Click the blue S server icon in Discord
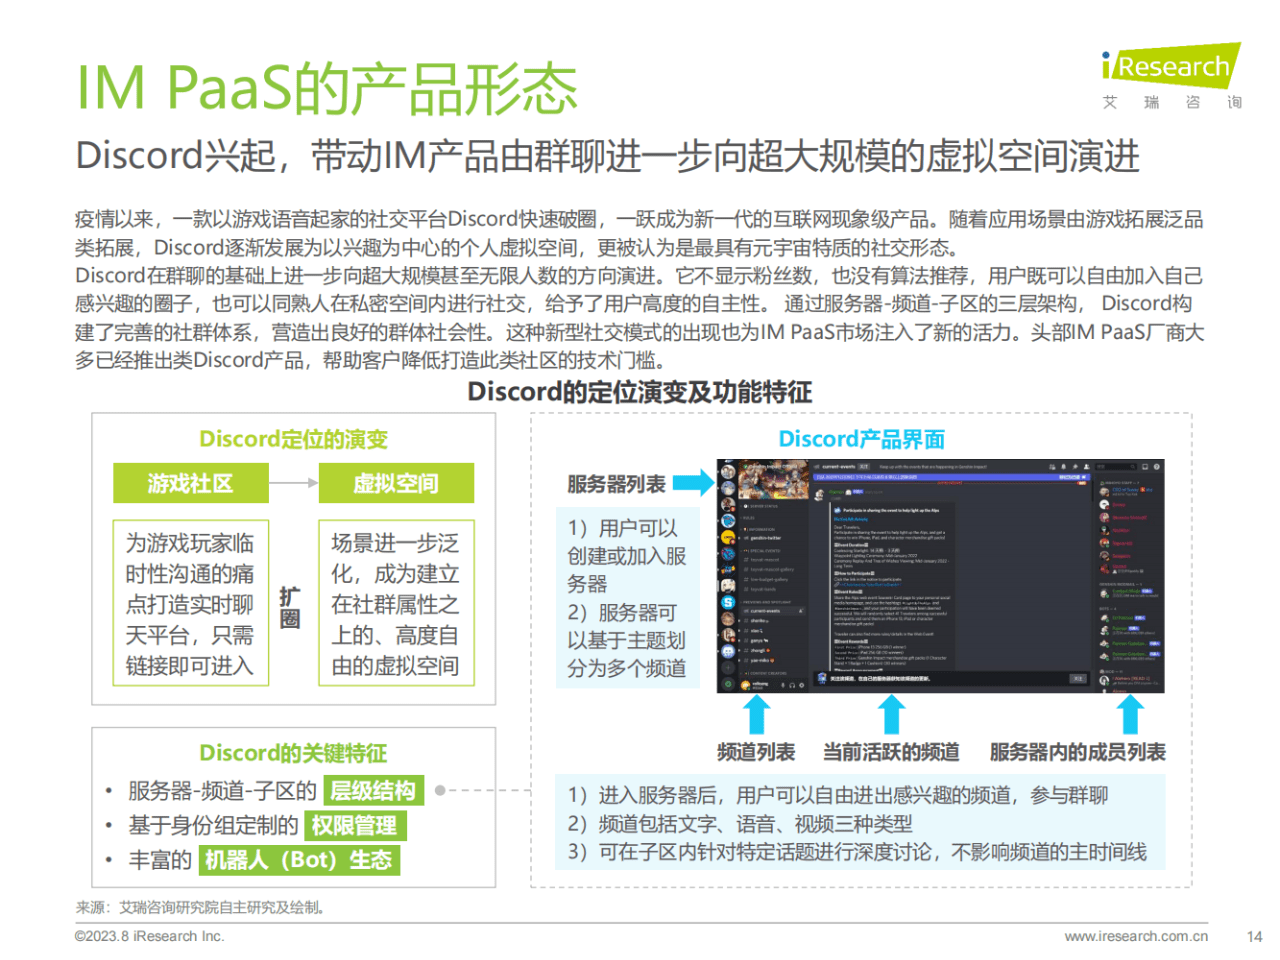 [728, 603]
